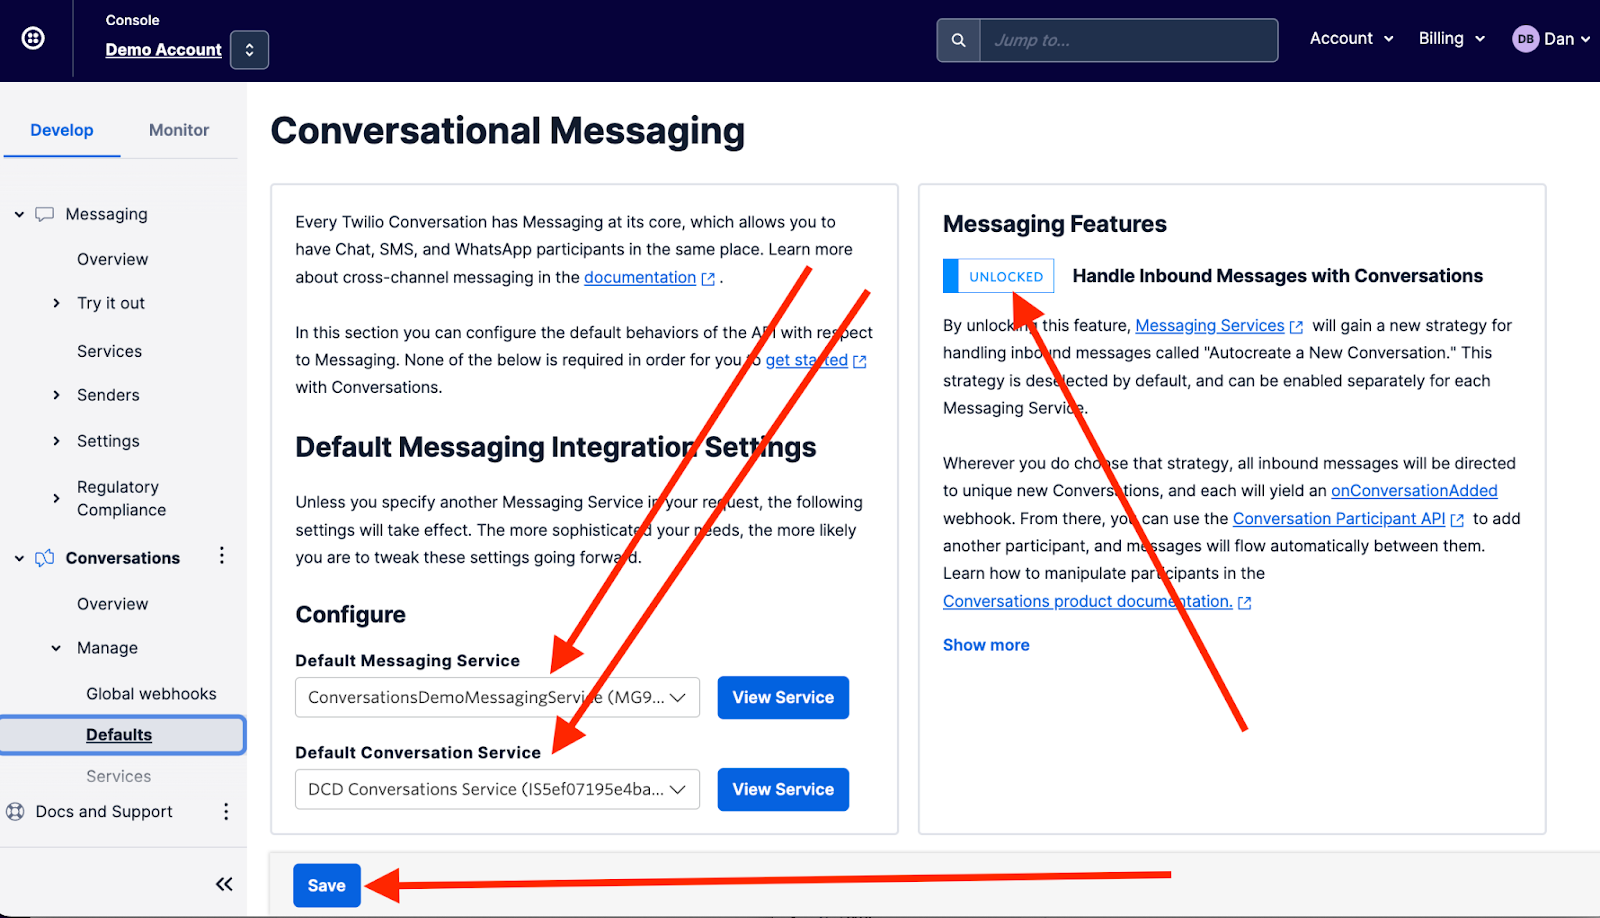Focus the Jump to search field
The width and height of the screenshot is (1600, 918).
coord(1128,40)
